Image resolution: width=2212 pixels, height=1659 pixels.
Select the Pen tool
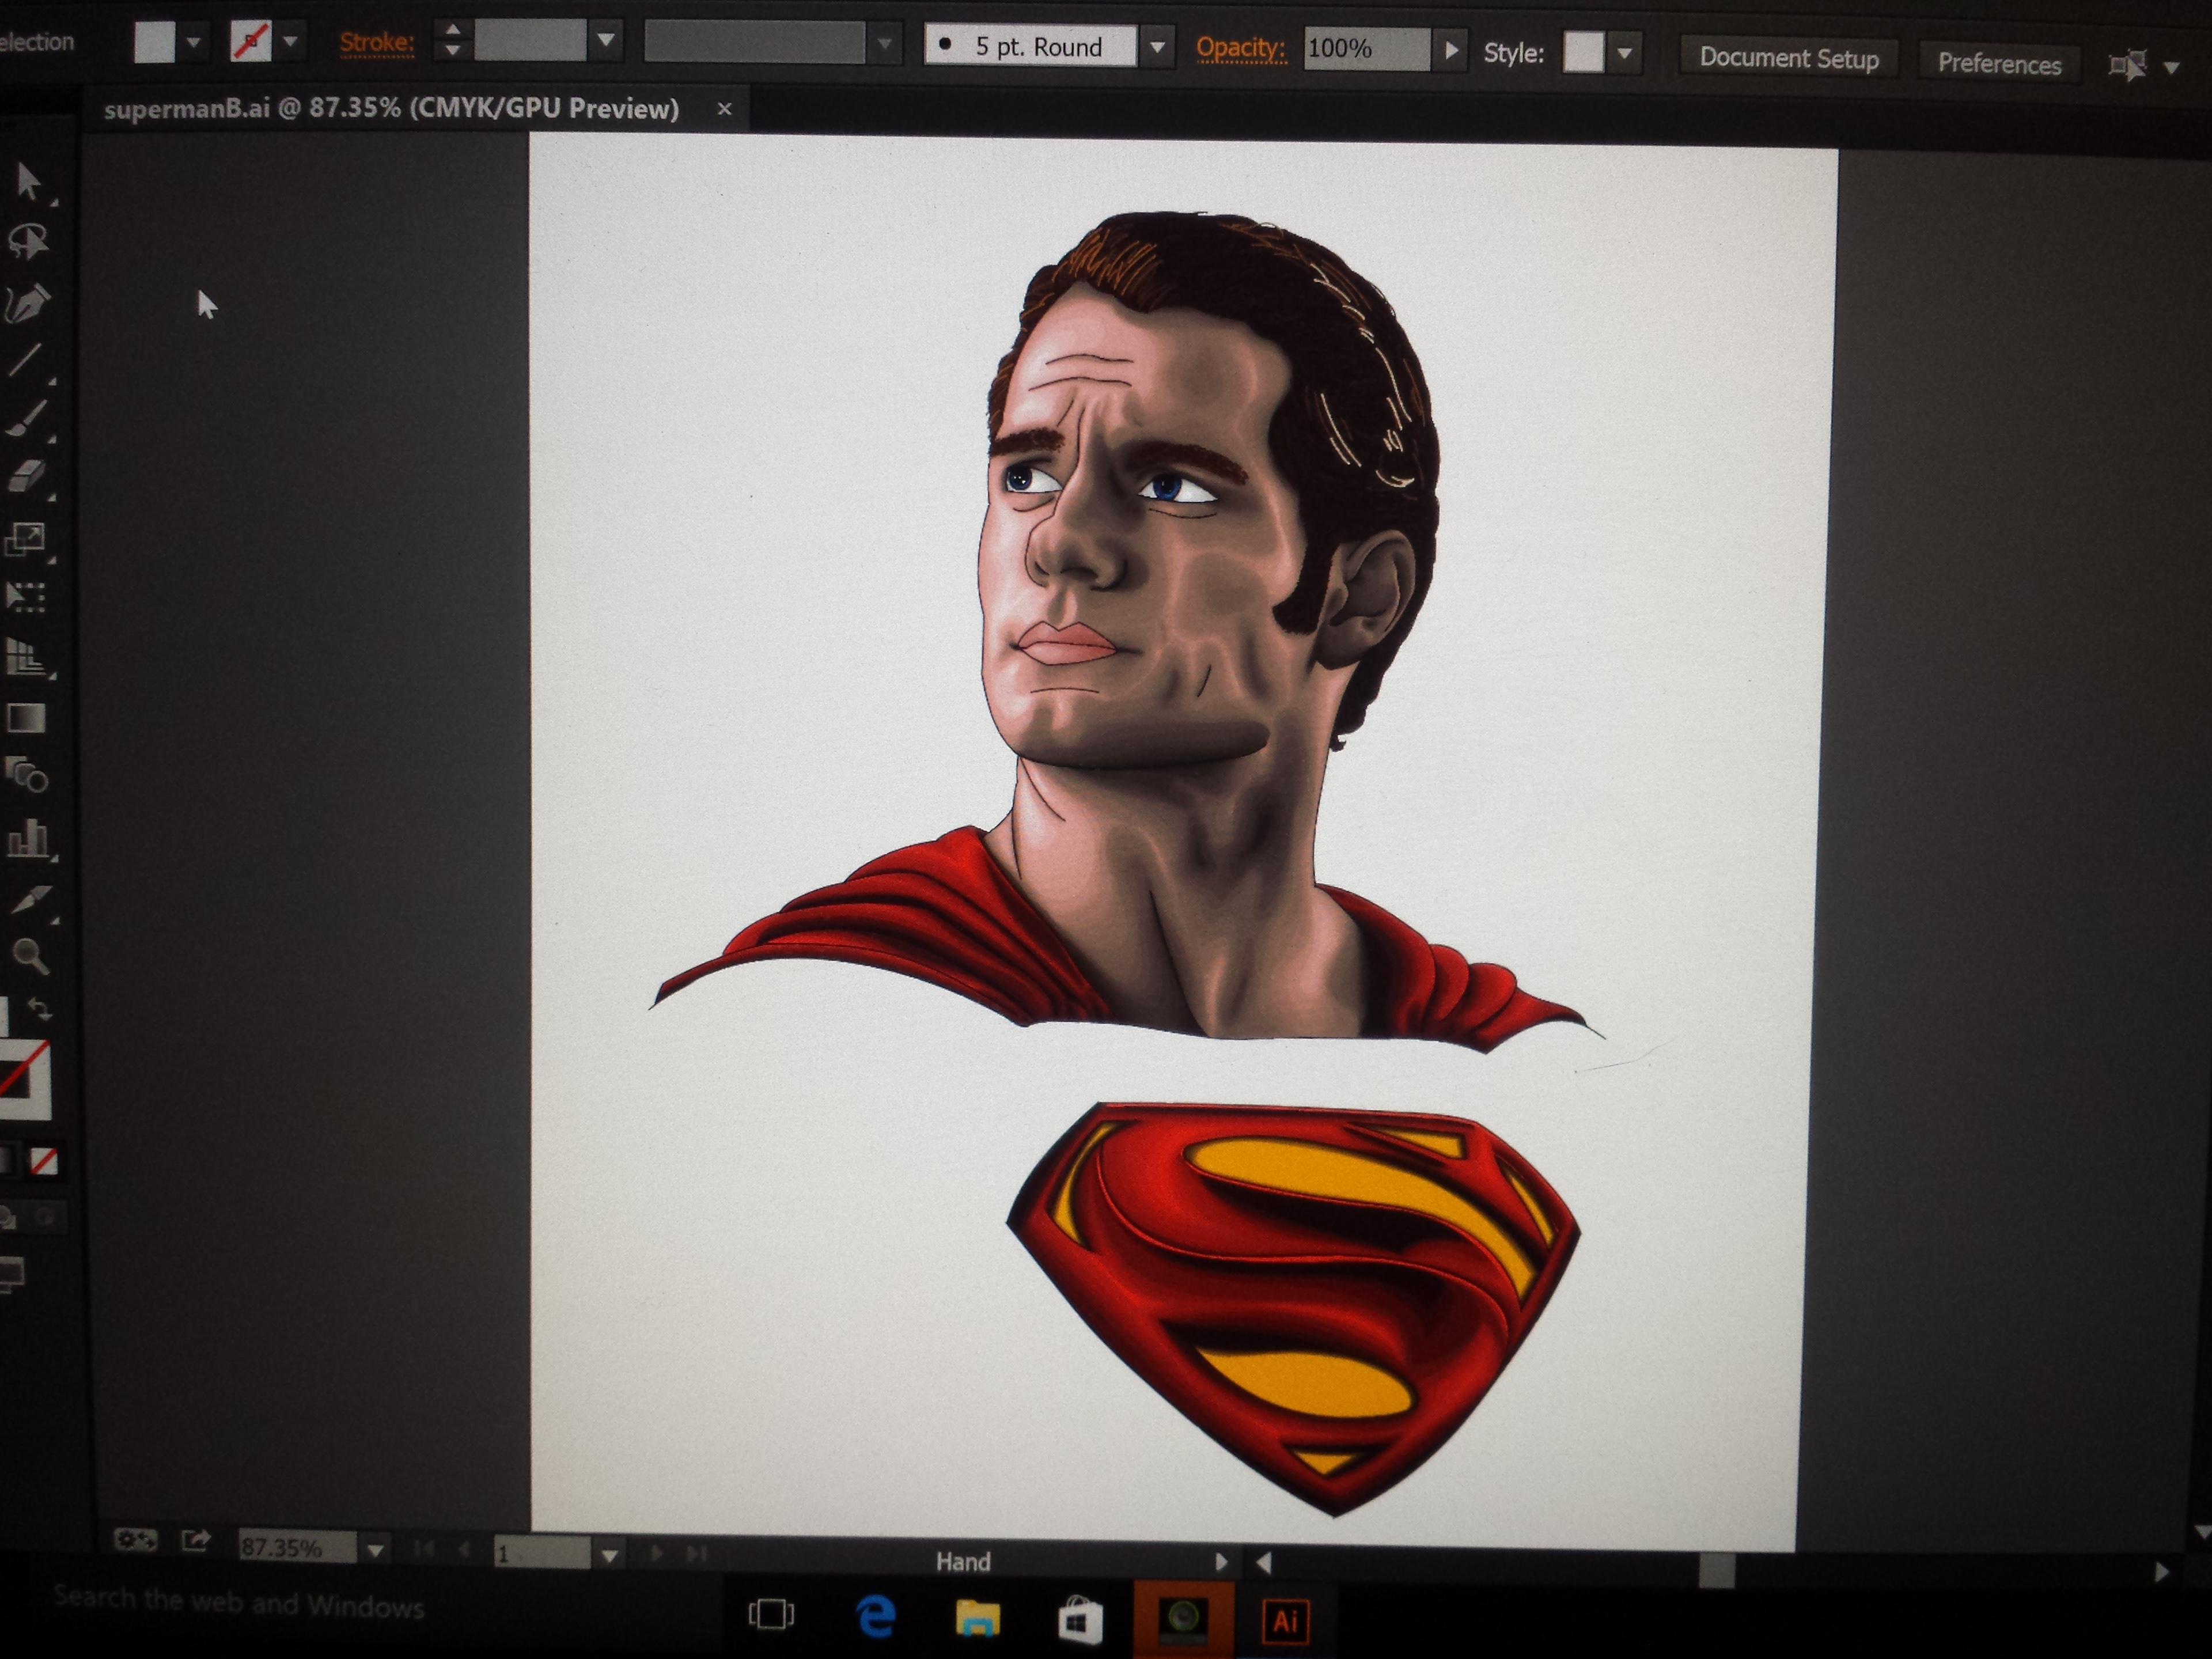tap(28, 304)
